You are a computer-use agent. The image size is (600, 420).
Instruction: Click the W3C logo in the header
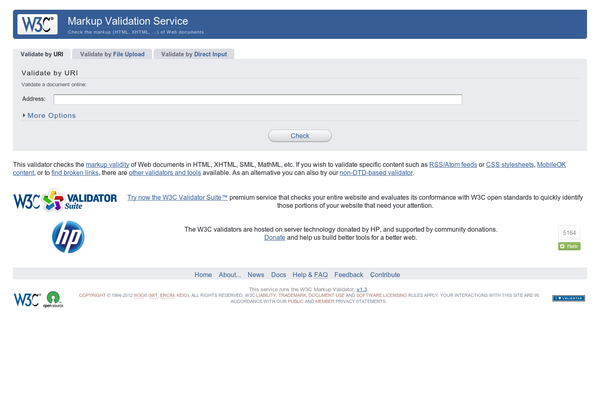tap(38, 24)
